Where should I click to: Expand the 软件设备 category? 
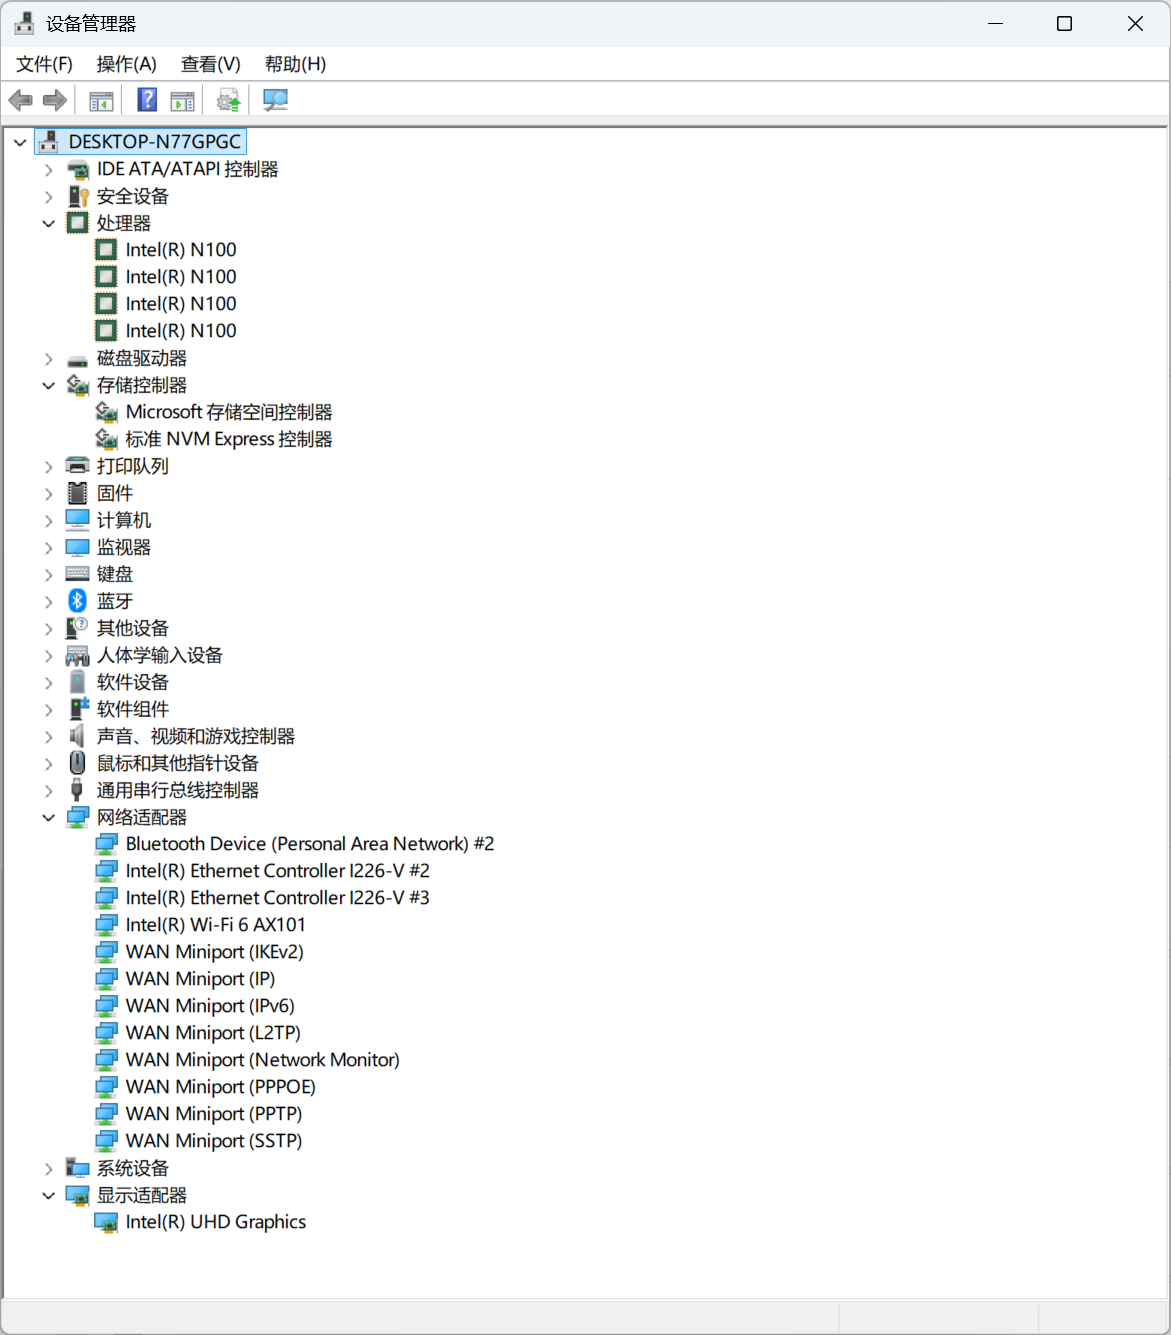pos(48,683)
